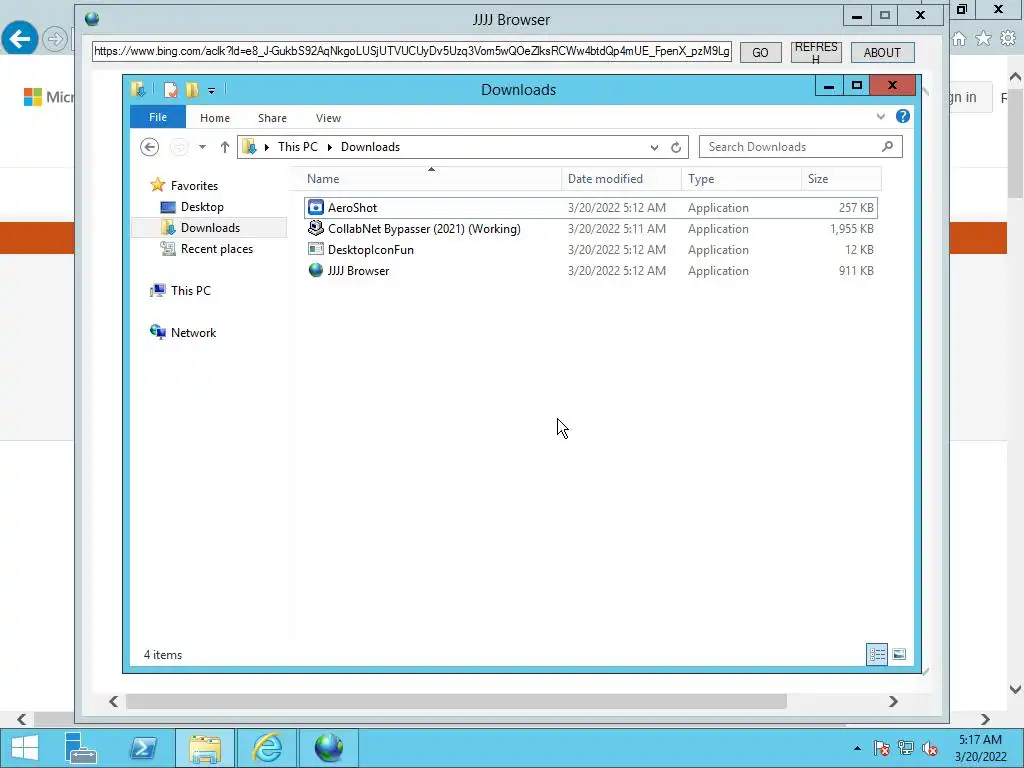Expand the Explorer ribbon chevron
Image resolution: width=1024 pixels, height=768 pixels.
tap(880, 117)
